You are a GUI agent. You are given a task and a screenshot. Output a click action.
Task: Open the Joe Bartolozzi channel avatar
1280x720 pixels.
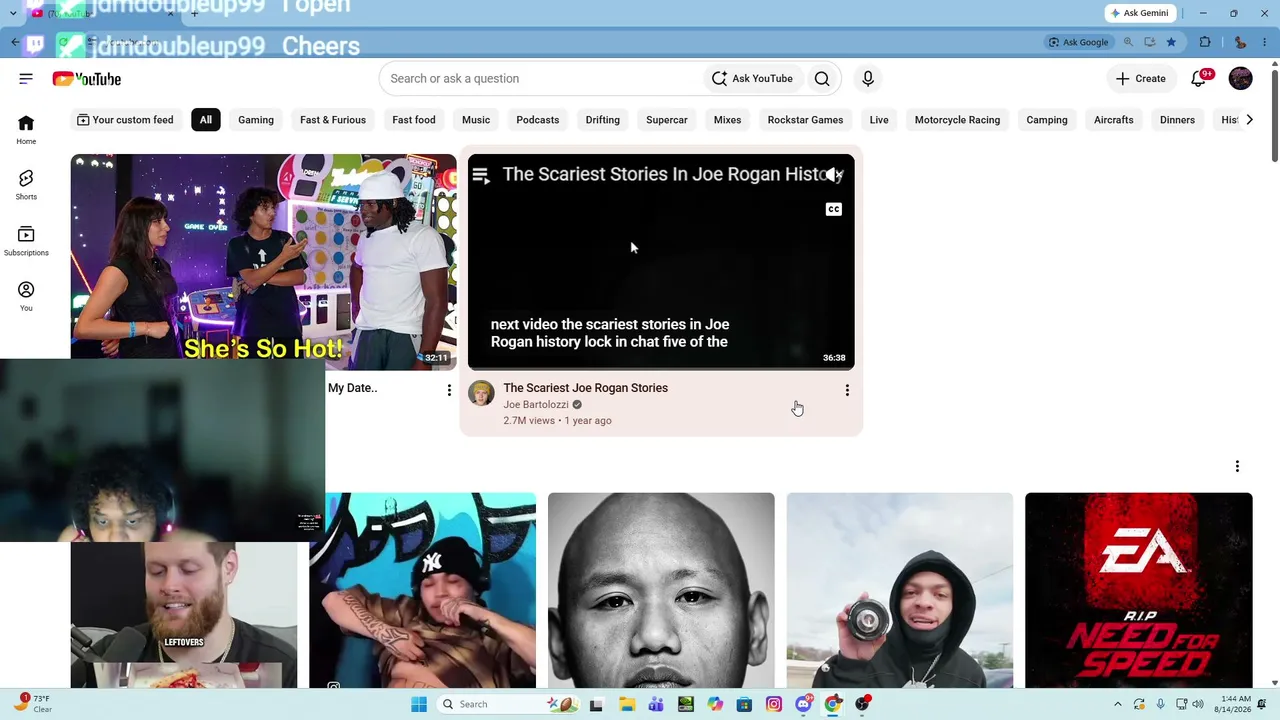tap(481, 393)
